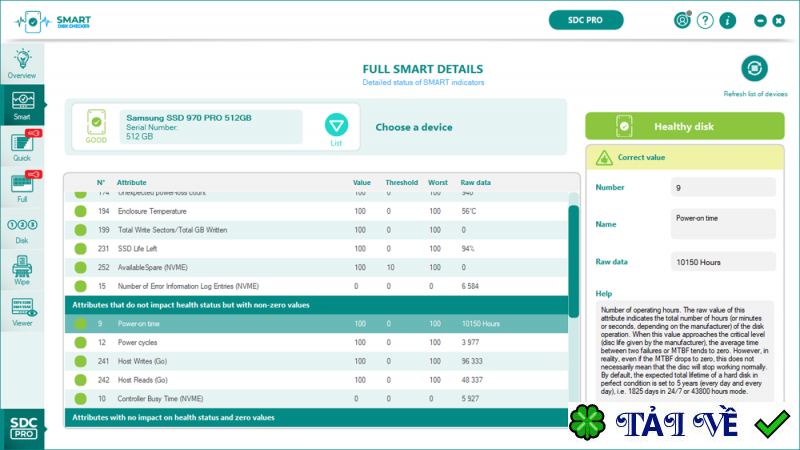Open the Viewer tool

click(22, 312)
